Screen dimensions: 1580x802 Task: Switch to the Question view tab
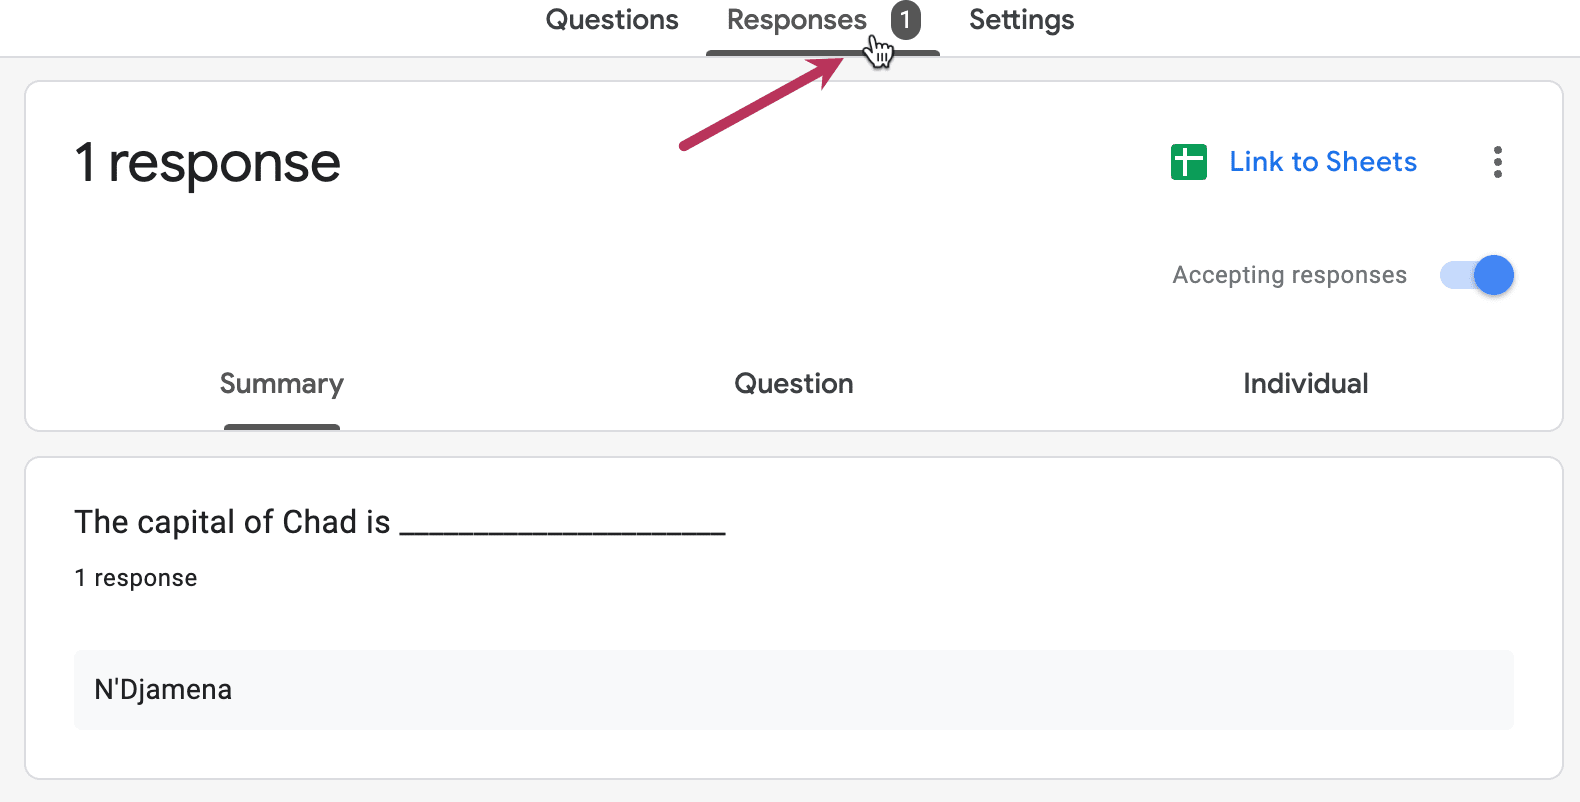click(793, 383)
